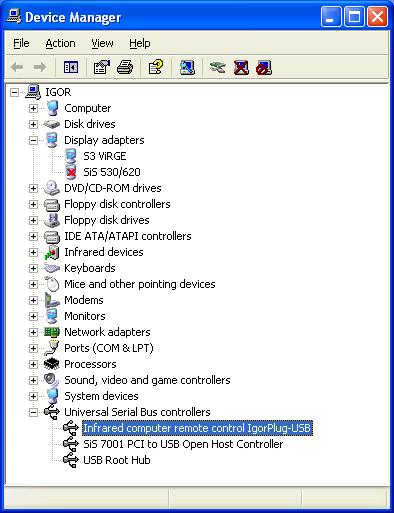Open the Help menu

tap(140, 43)
